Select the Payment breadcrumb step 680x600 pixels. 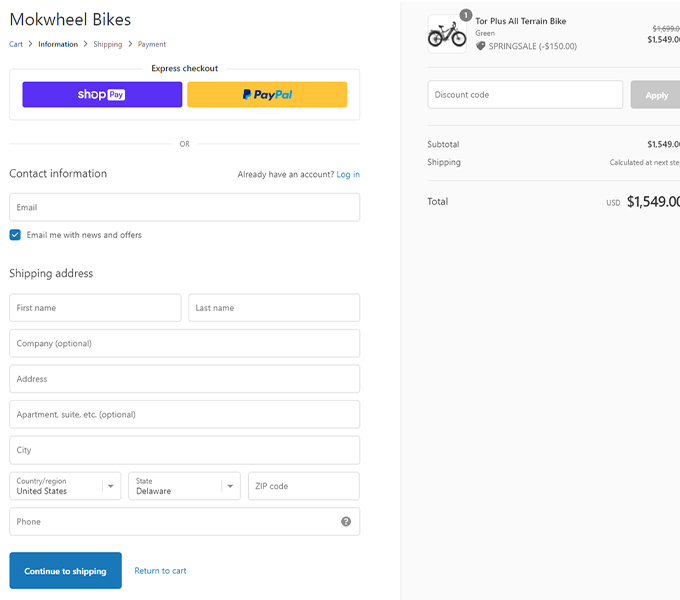152,44
